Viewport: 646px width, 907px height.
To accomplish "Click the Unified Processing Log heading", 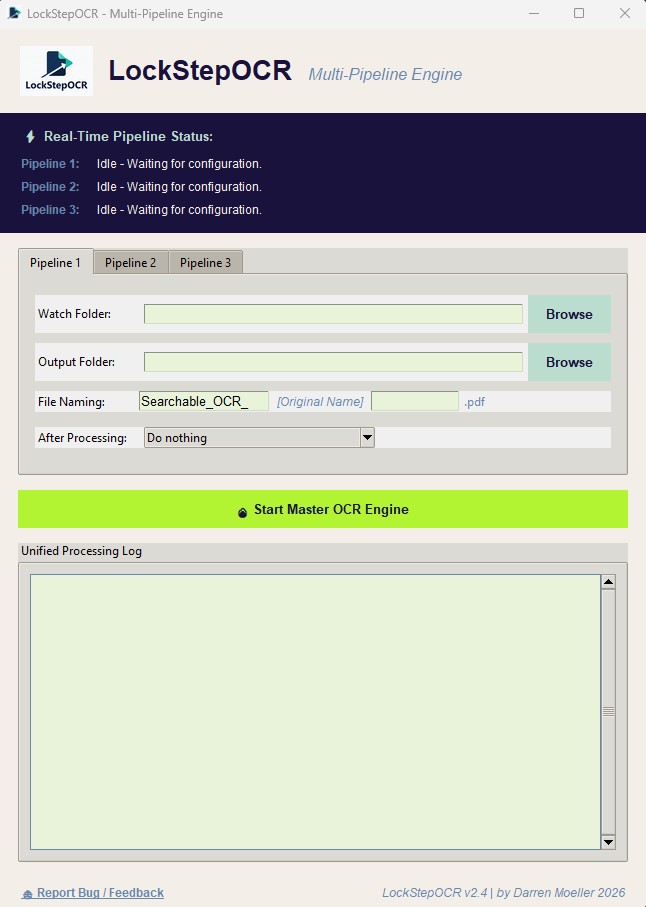I will (82, 551).
